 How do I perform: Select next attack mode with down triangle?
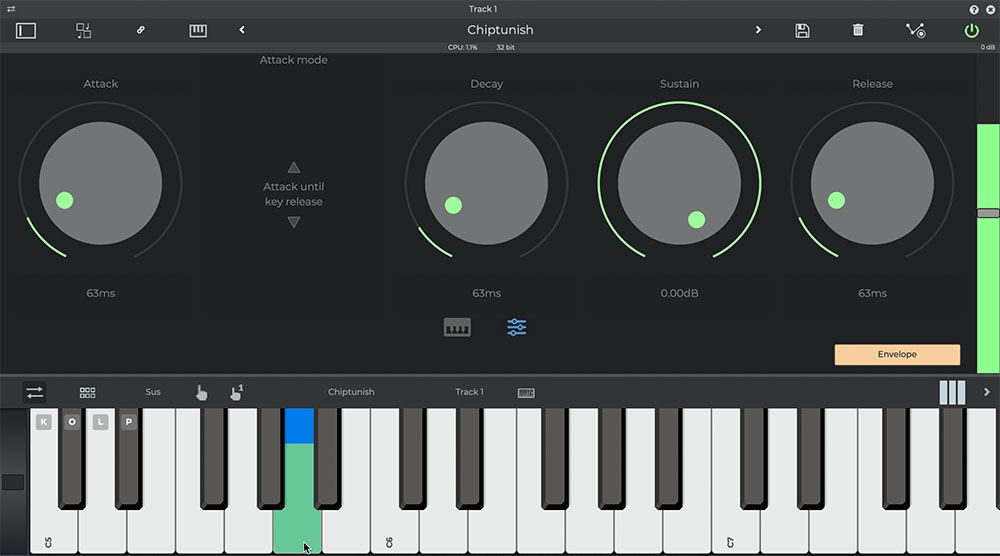[x=294, y=222]
